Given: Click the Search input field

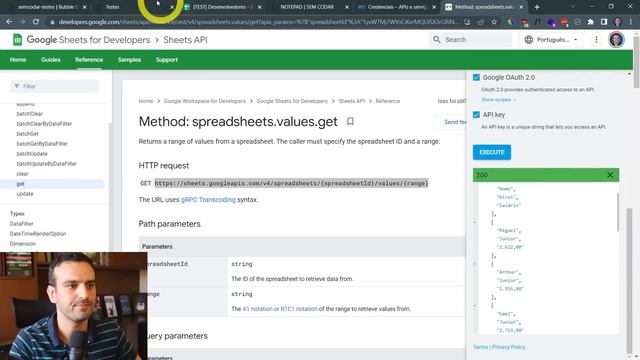Looking at the screenshot, I should (x=471, y=40).
